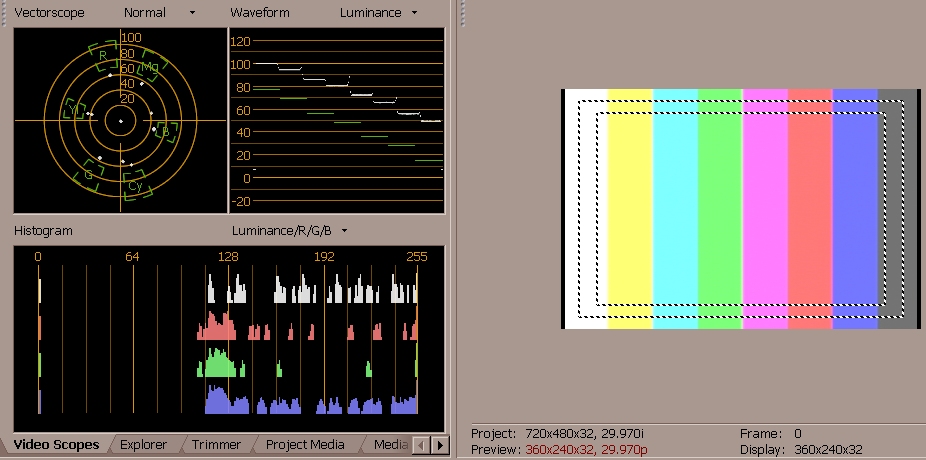Click the histogram graph area
The width and height of the screenshot is (926, 460).
coord(229,339)
